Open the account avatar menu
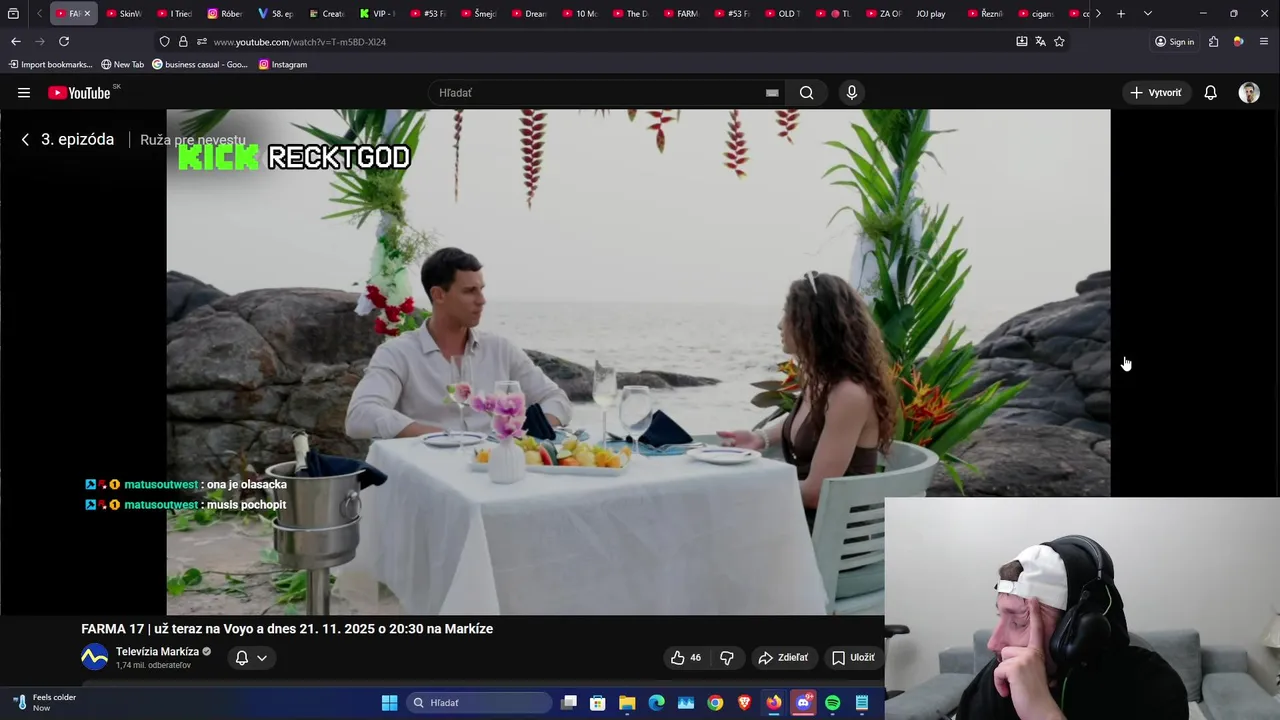The height and width of the screenshot is (720, 1280). 1249,93
